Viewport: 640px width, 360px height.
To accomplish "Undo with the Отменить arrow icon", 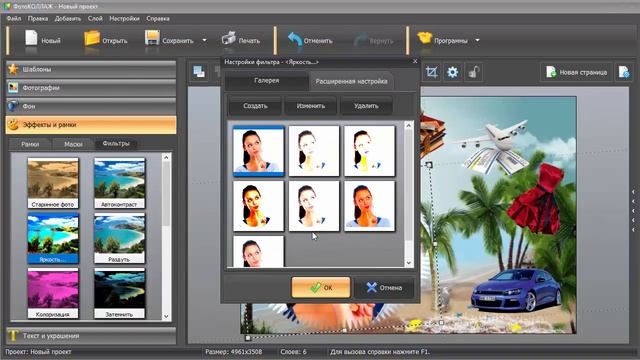I will point(294,40).
